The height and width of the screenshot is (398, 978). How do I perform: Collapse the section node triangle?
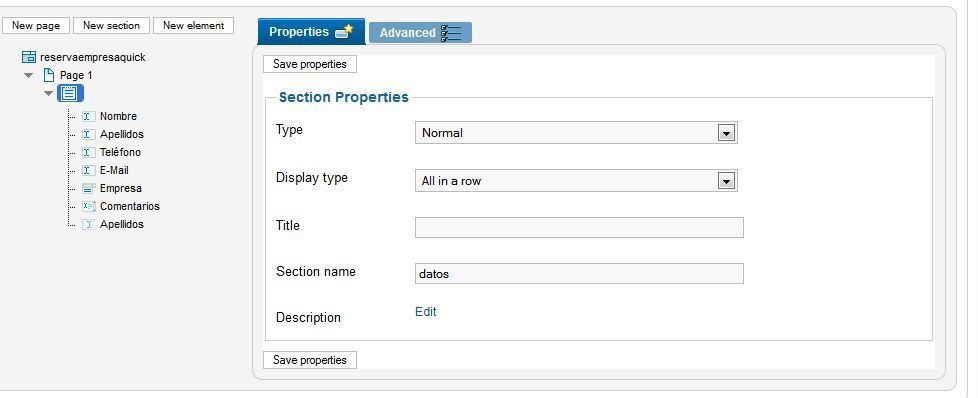point(49,94)
